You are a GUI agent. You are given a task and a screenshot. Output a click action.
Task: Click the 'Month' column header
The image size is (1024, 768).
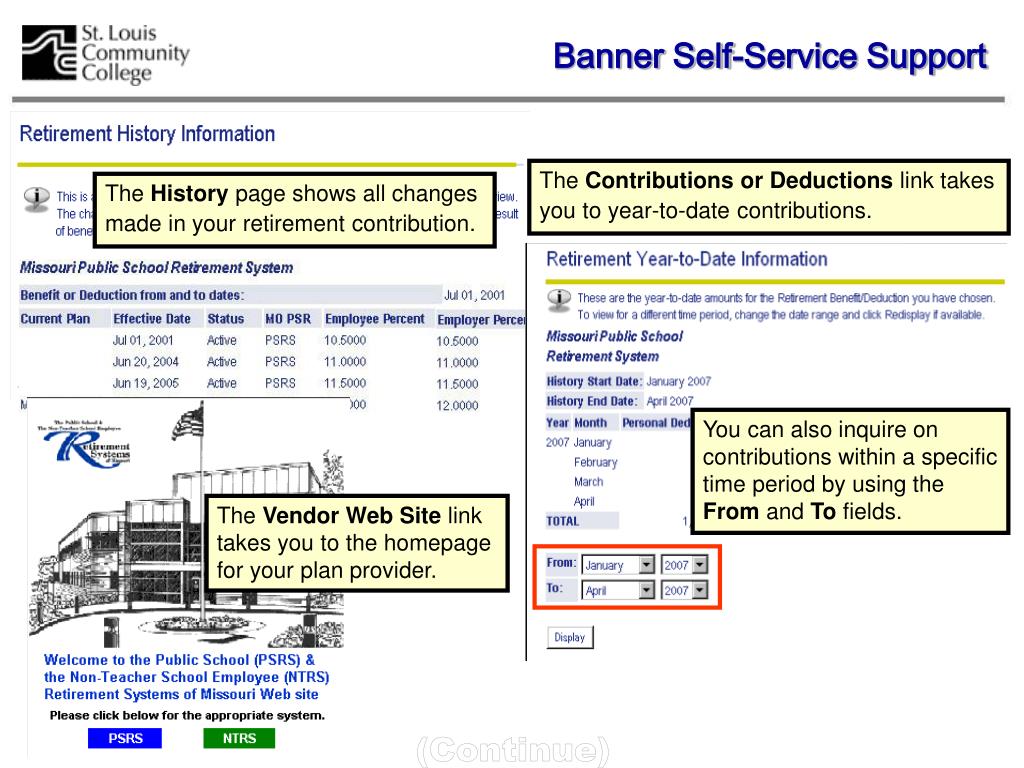pos(590,423)
